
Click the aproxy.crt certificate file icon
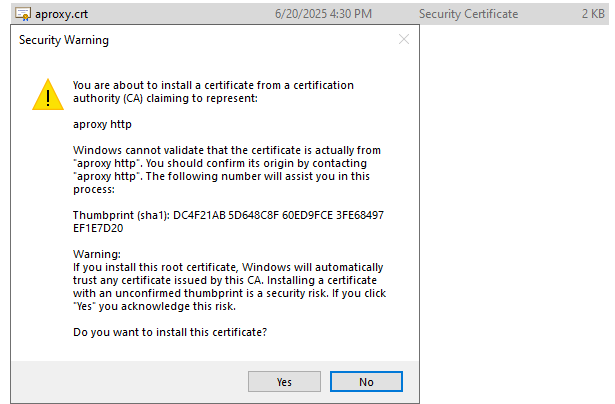point(23,14)
